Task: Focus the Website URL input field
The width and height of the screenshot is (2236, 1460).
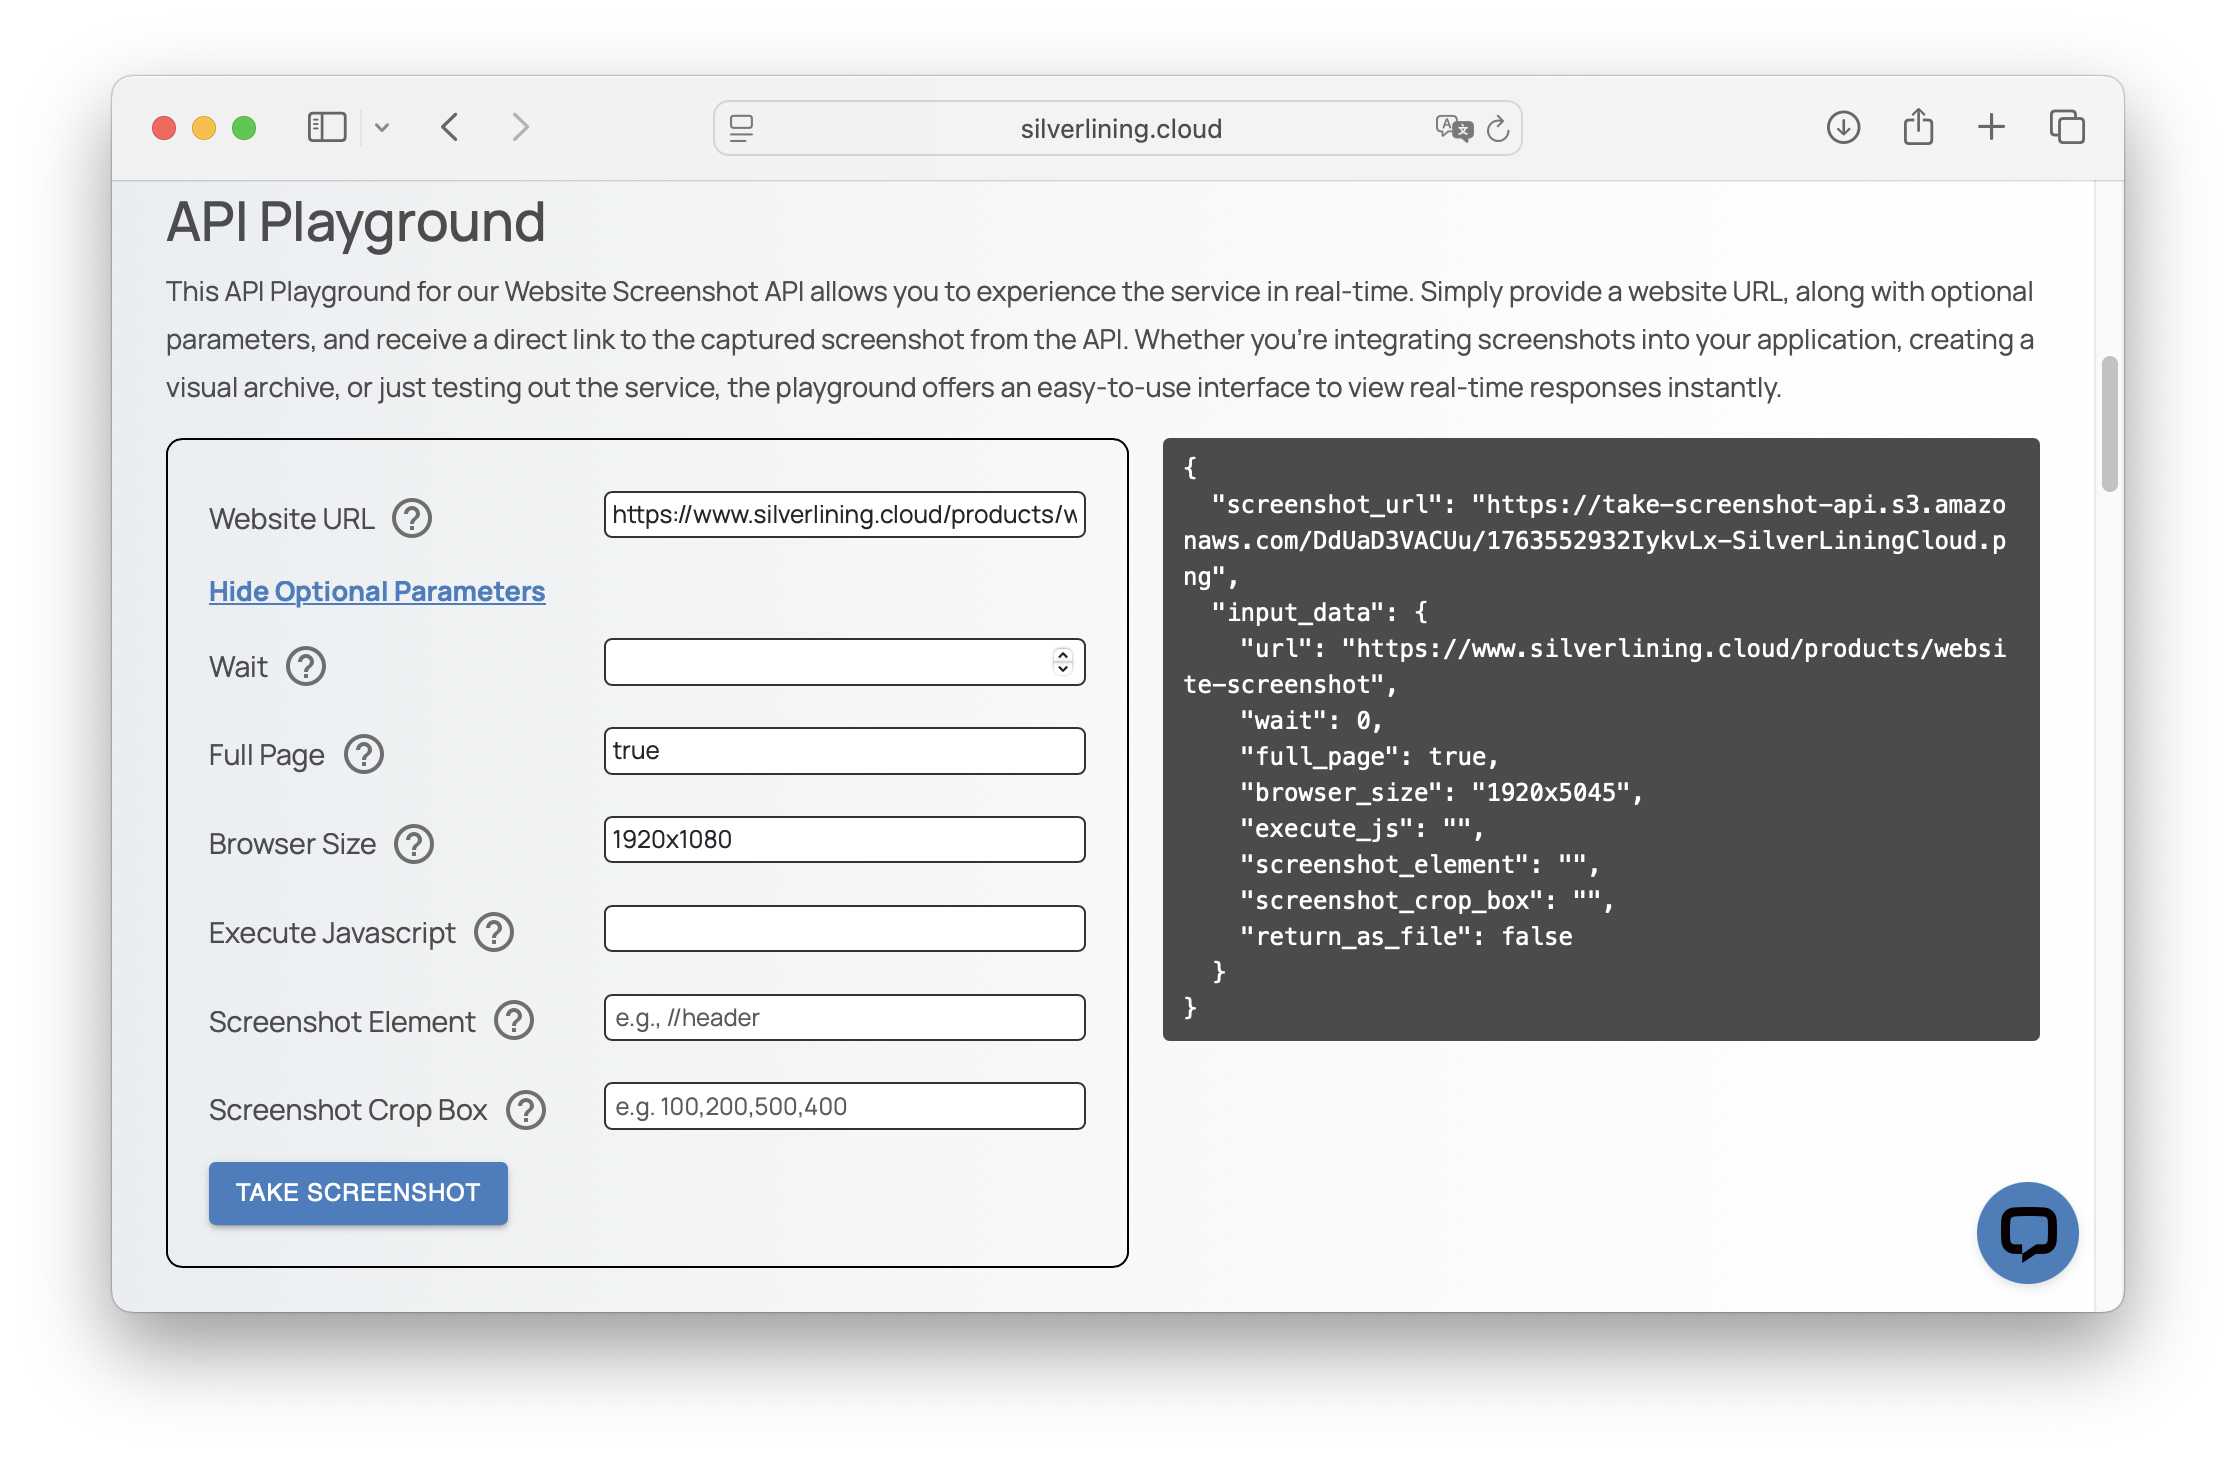Action: (843, 514)
